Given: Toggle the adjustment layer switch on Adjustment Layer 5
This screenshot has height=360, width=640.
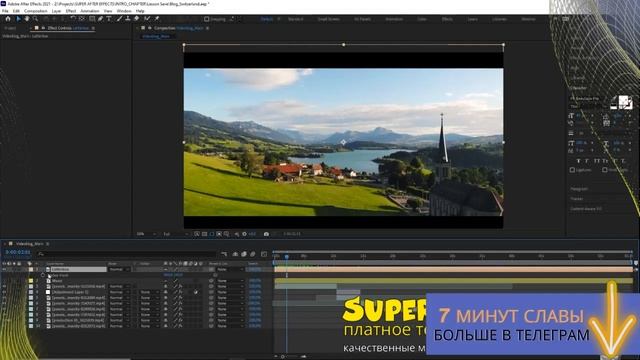Looking at the screenshot, I should [196, 292].
